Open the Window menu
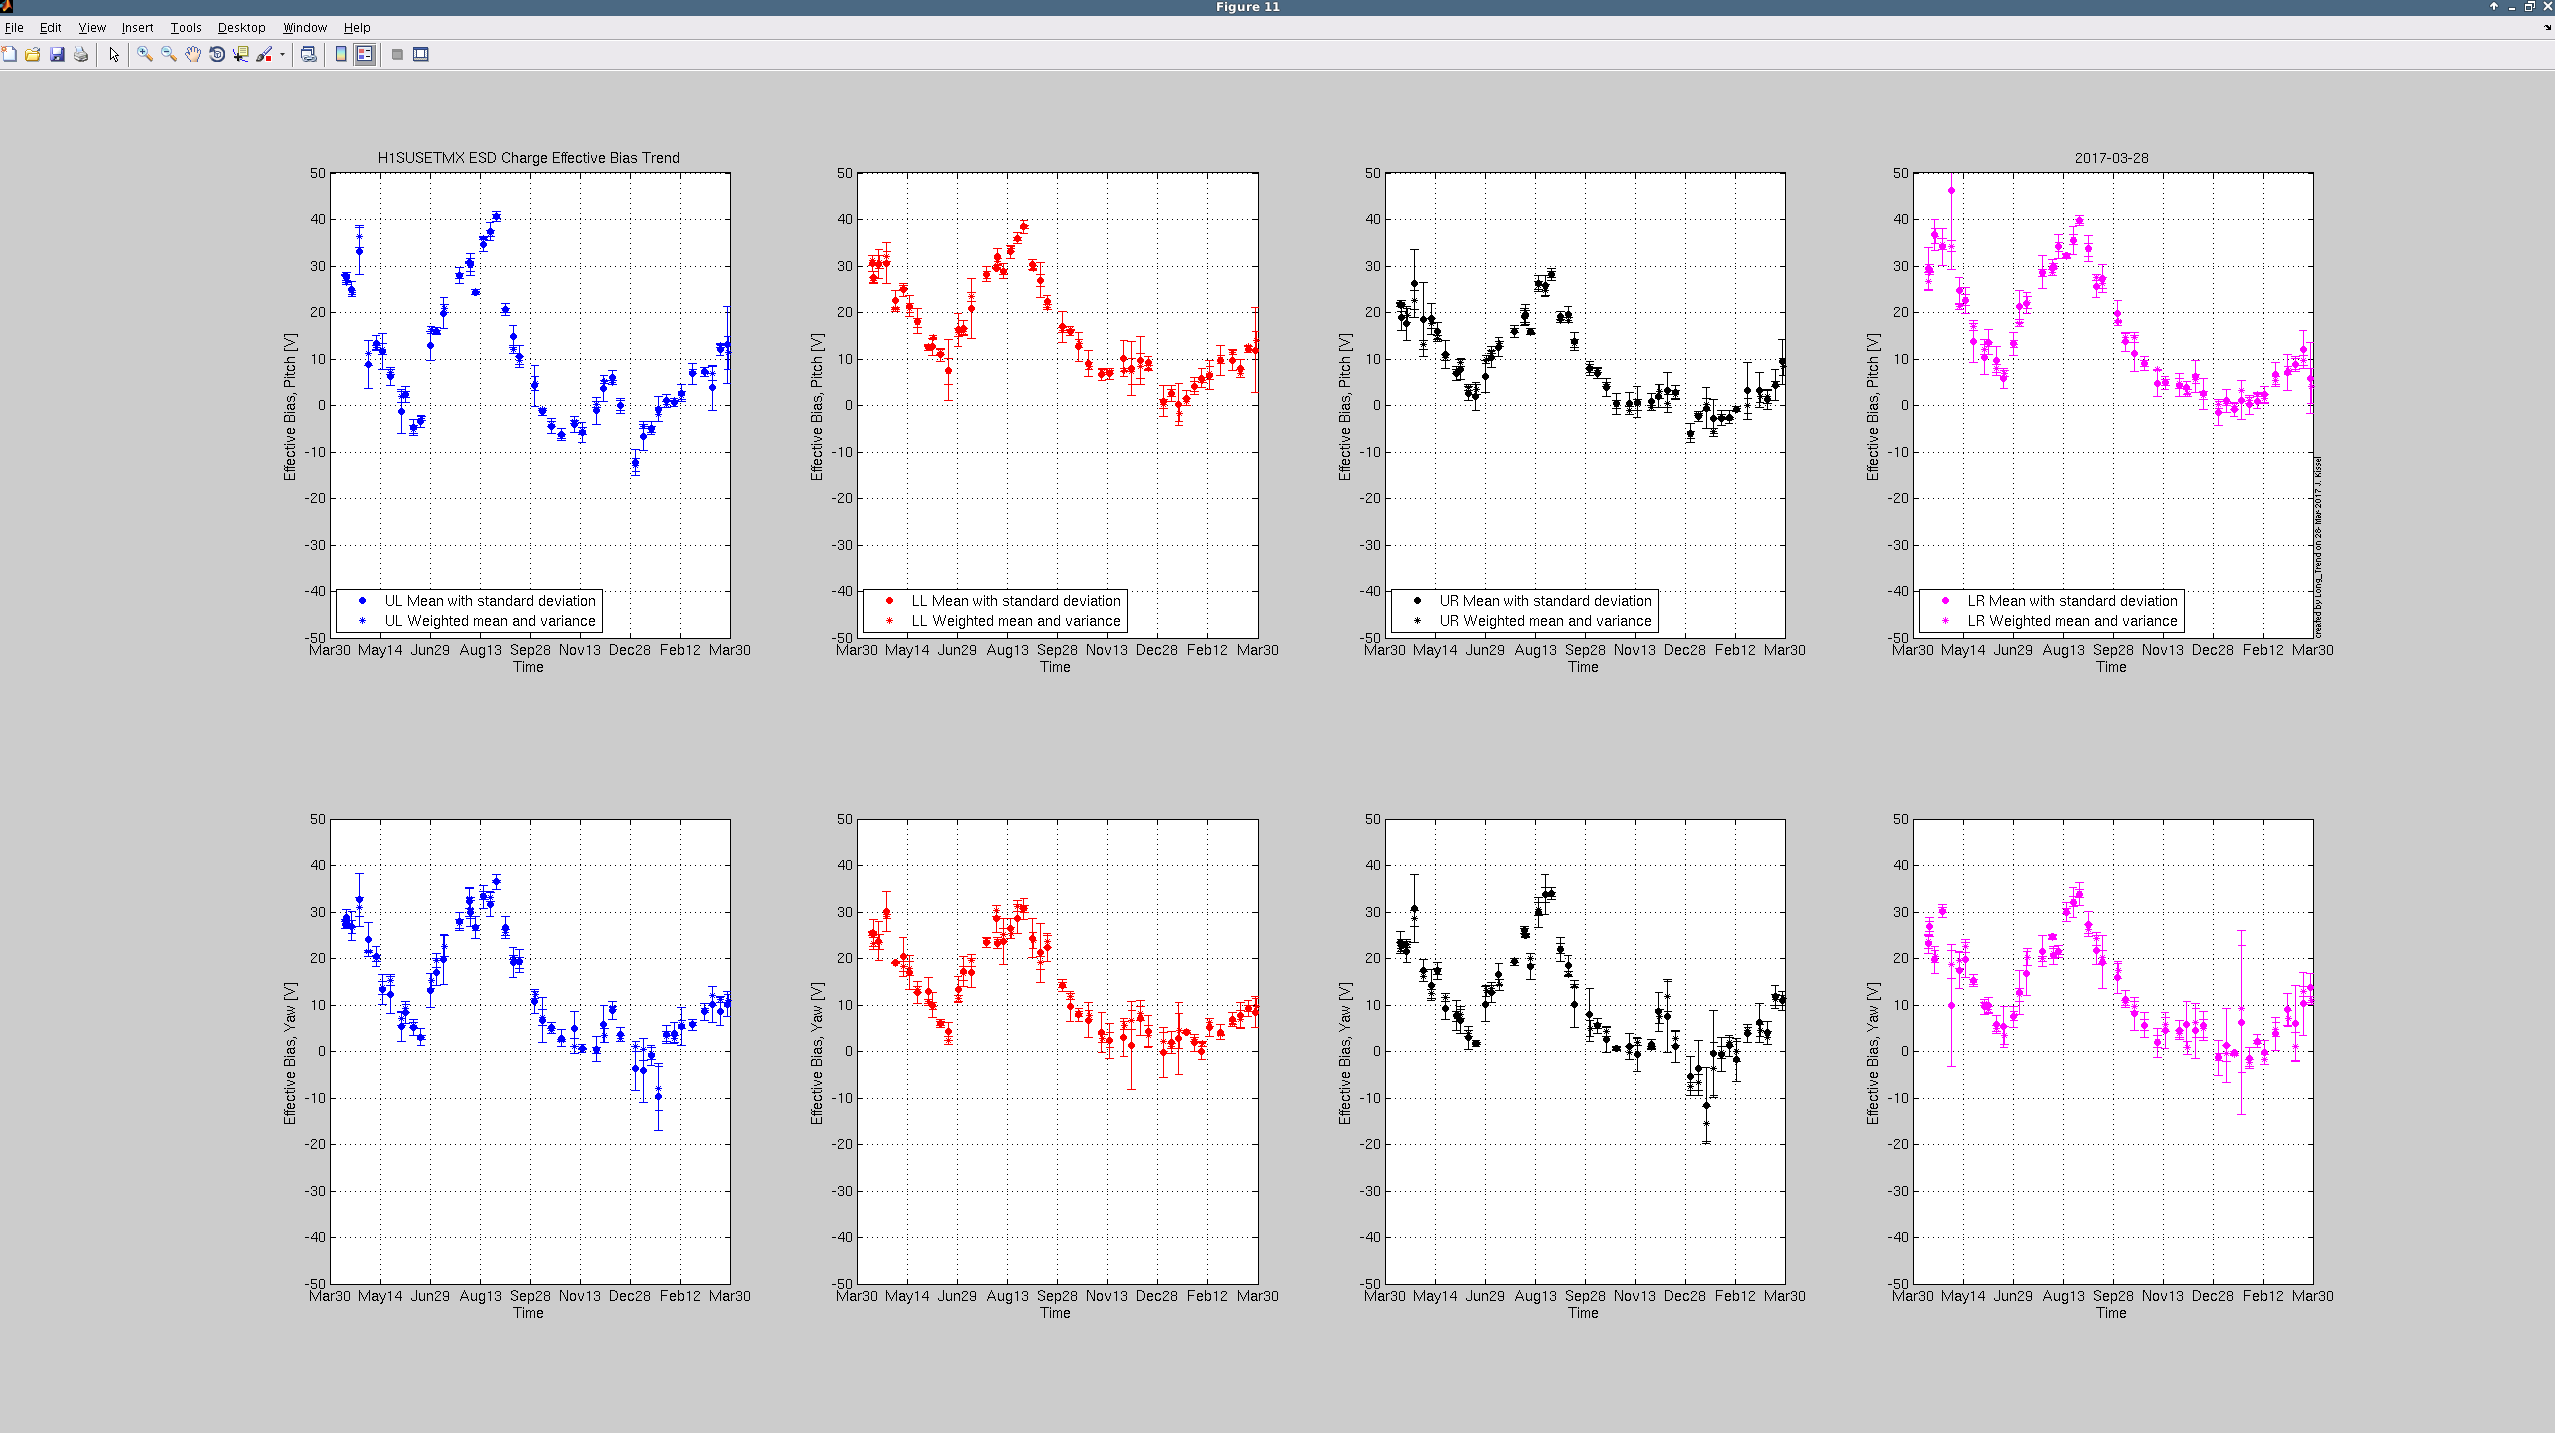 click(x=304, y=28)
